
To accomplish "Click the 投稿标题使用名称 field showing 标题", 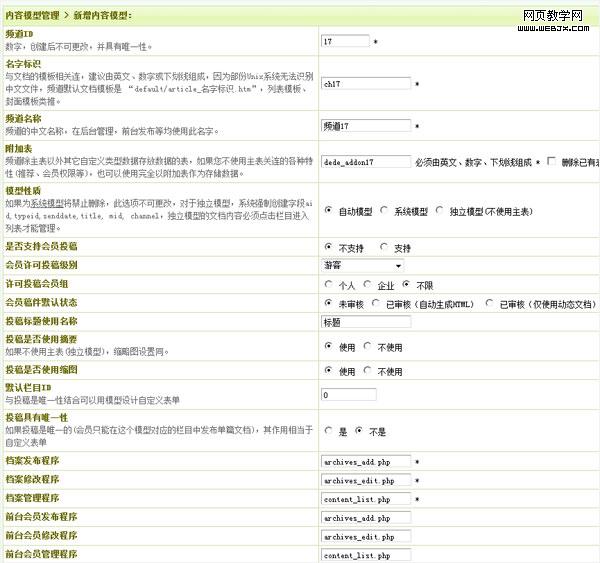I will click(366, 322).
